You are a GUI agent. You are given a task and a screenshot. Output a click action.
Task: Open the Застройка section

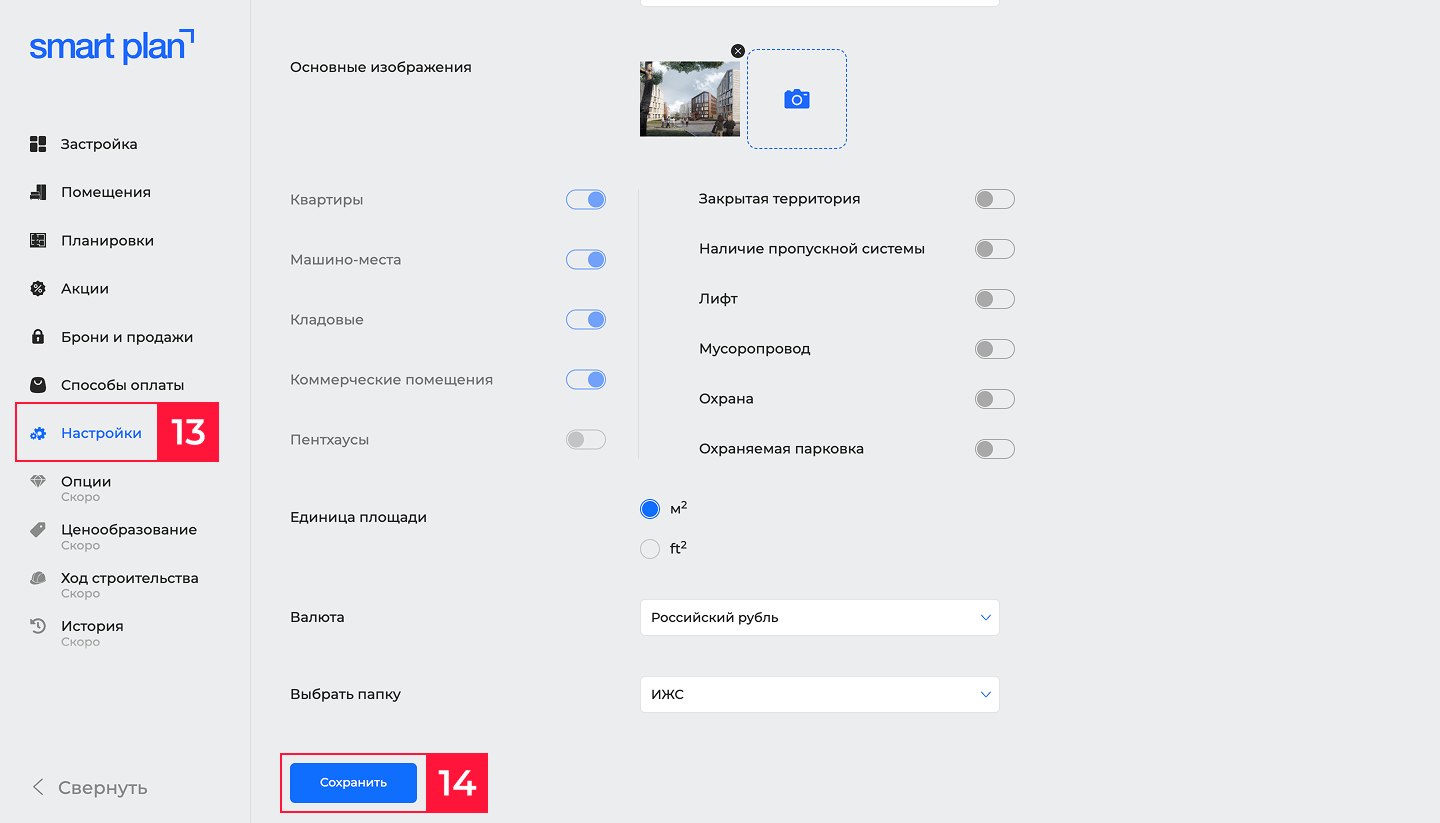(99, 144)
